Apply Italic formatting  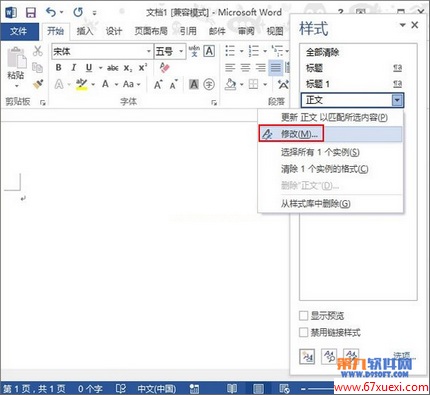coord(74,68)
